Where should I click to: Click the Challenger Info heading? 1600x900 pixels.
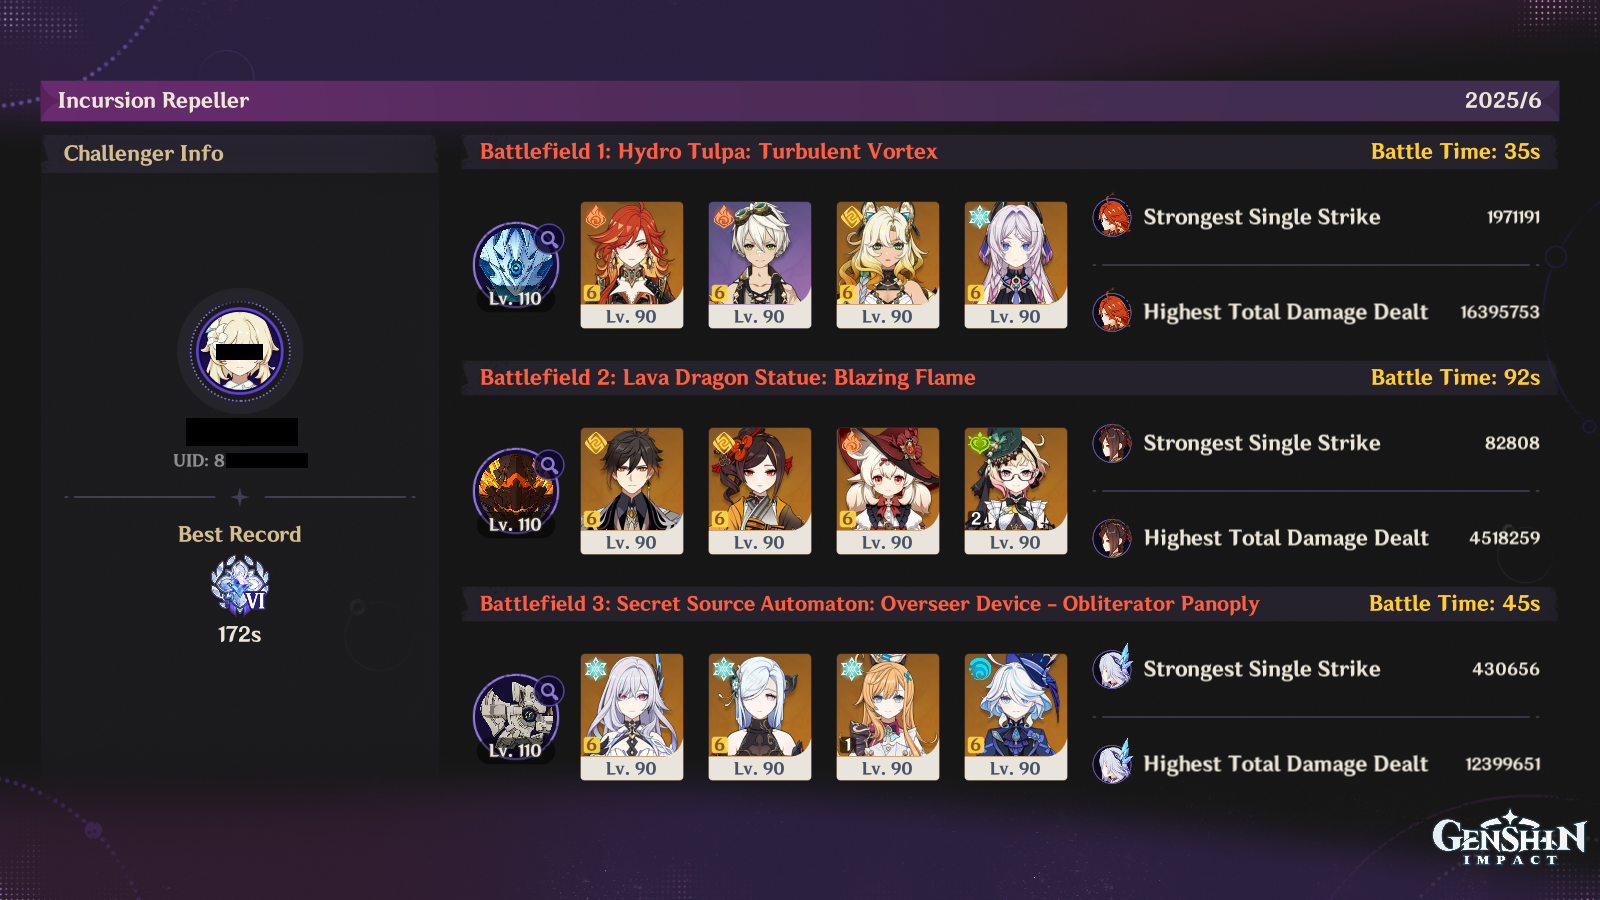tap(144, 154)
